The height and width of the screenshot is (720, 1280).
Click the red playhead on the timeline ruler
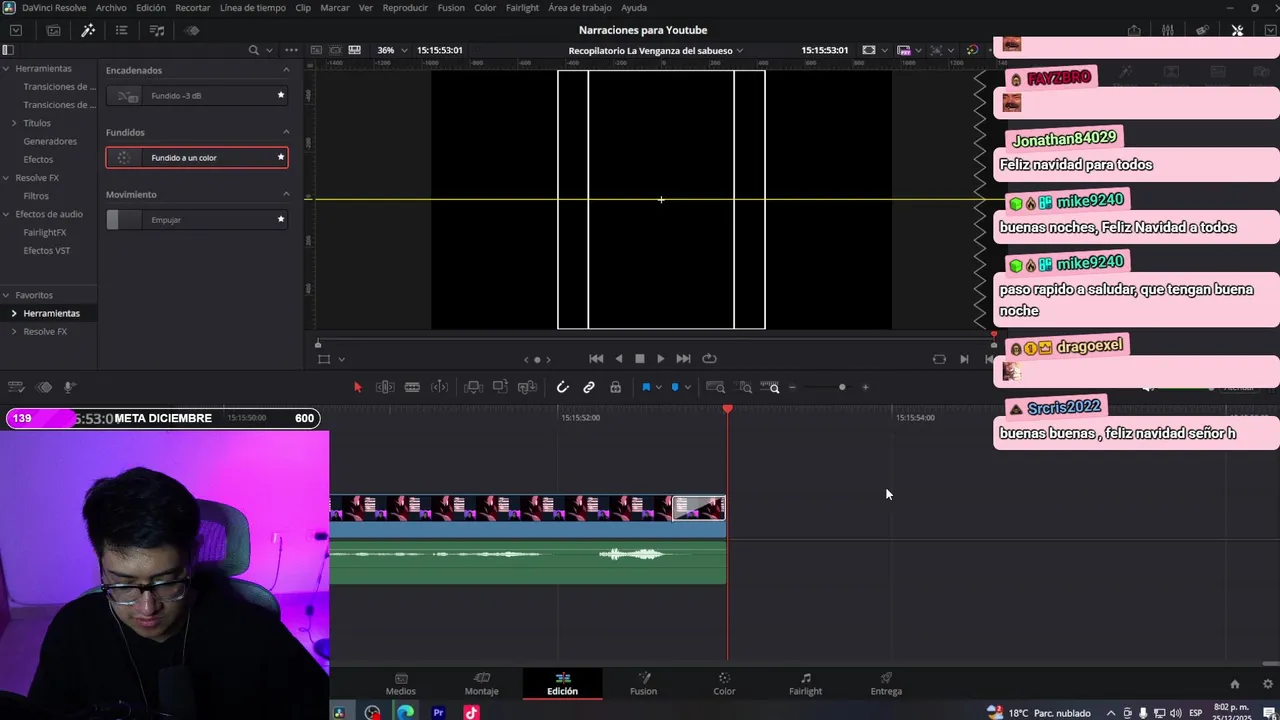coord(727,409)
